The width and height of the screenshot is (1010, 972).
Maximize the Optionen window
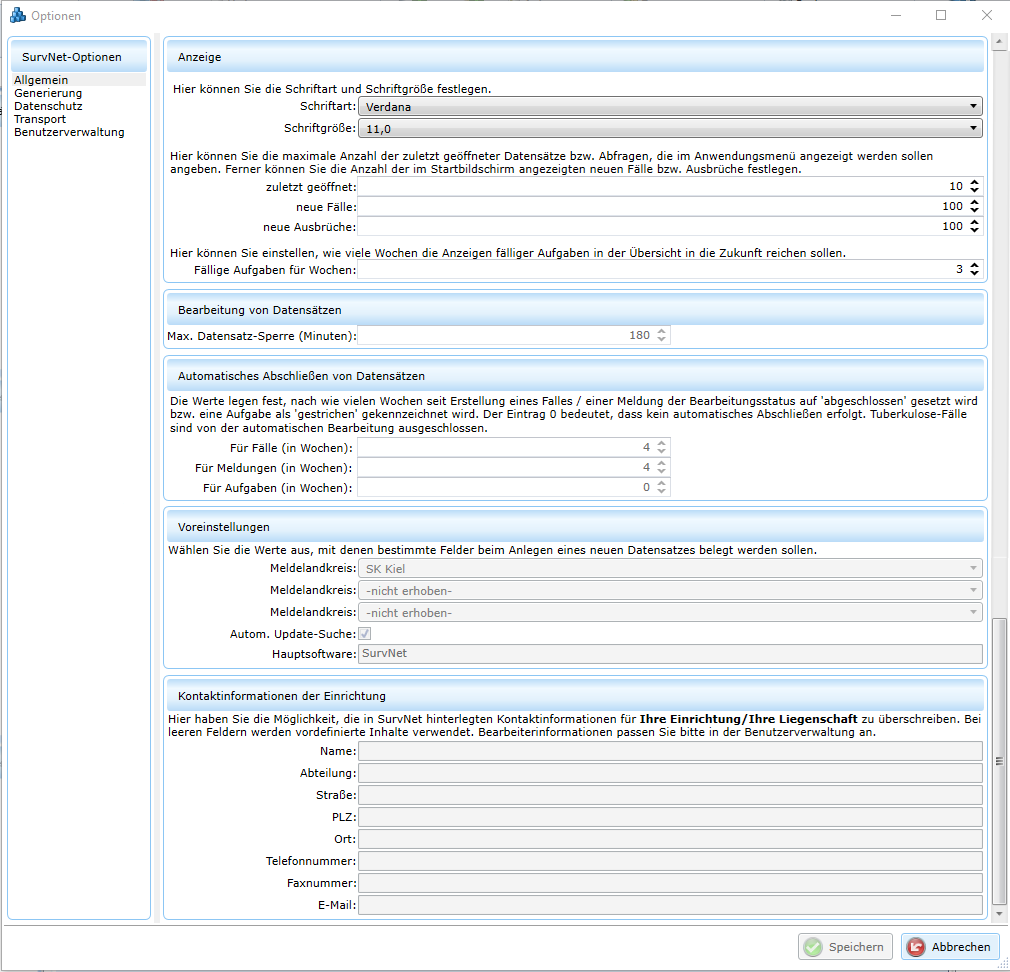[941, 15]
